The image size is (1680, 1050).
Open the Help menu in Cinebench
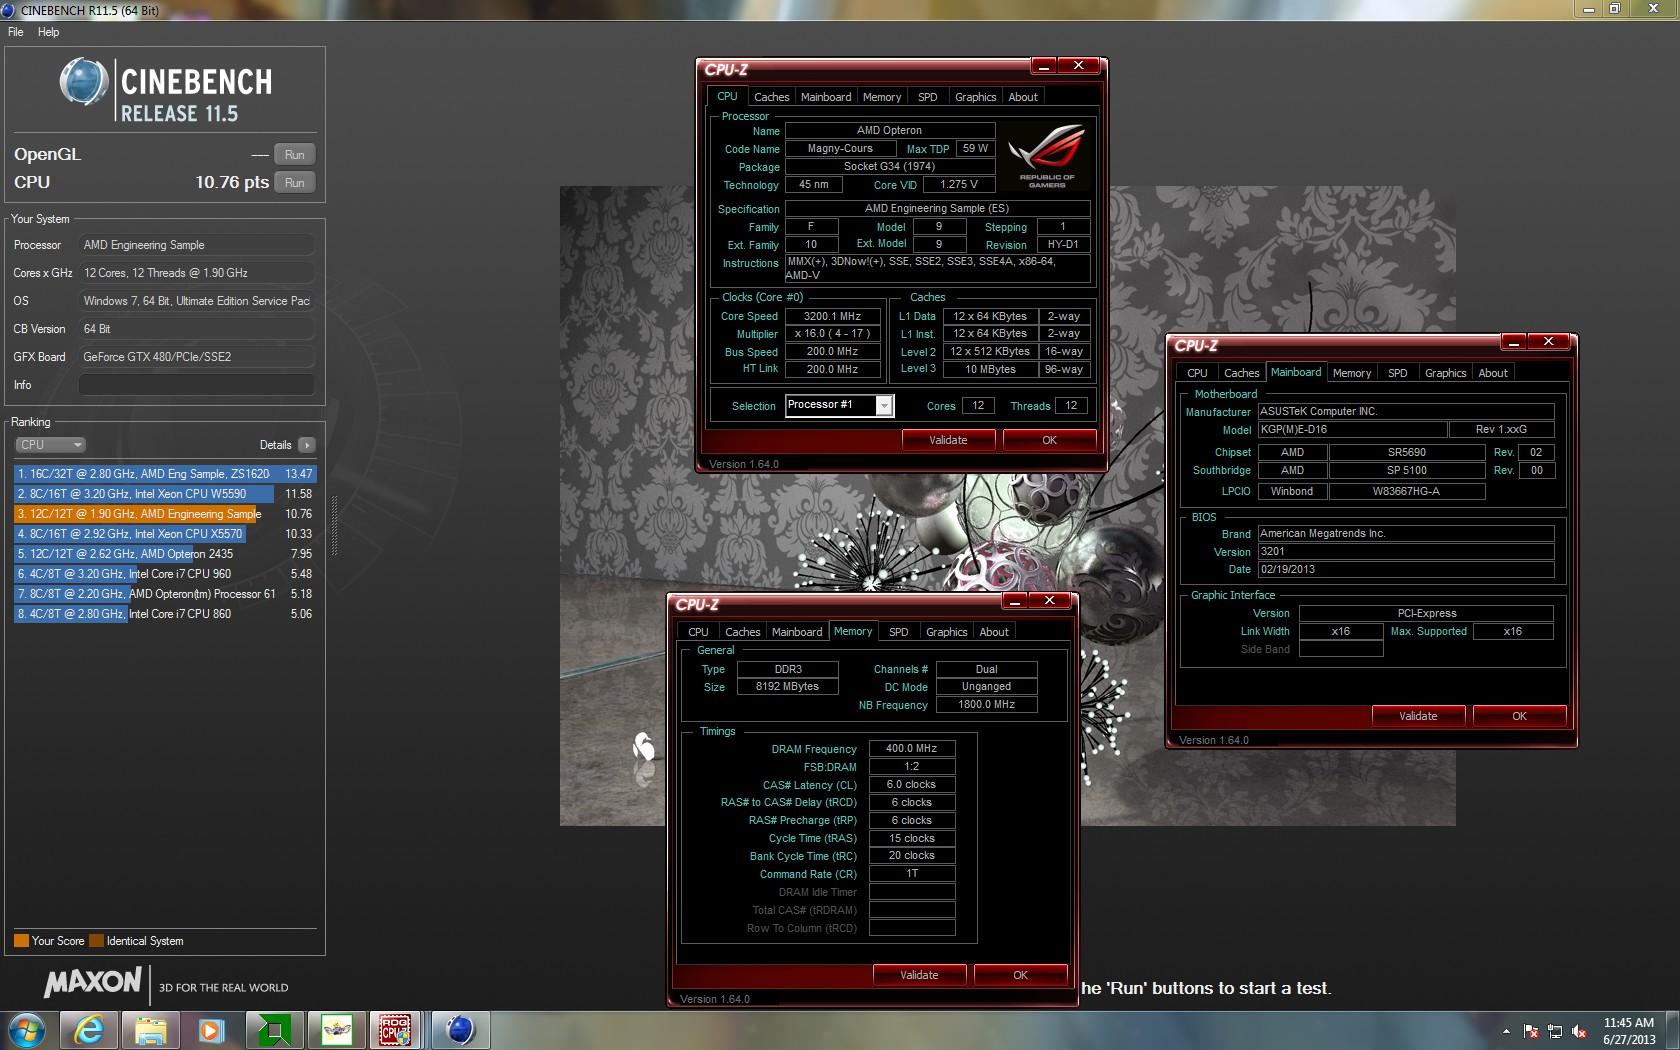coord(49,32)
